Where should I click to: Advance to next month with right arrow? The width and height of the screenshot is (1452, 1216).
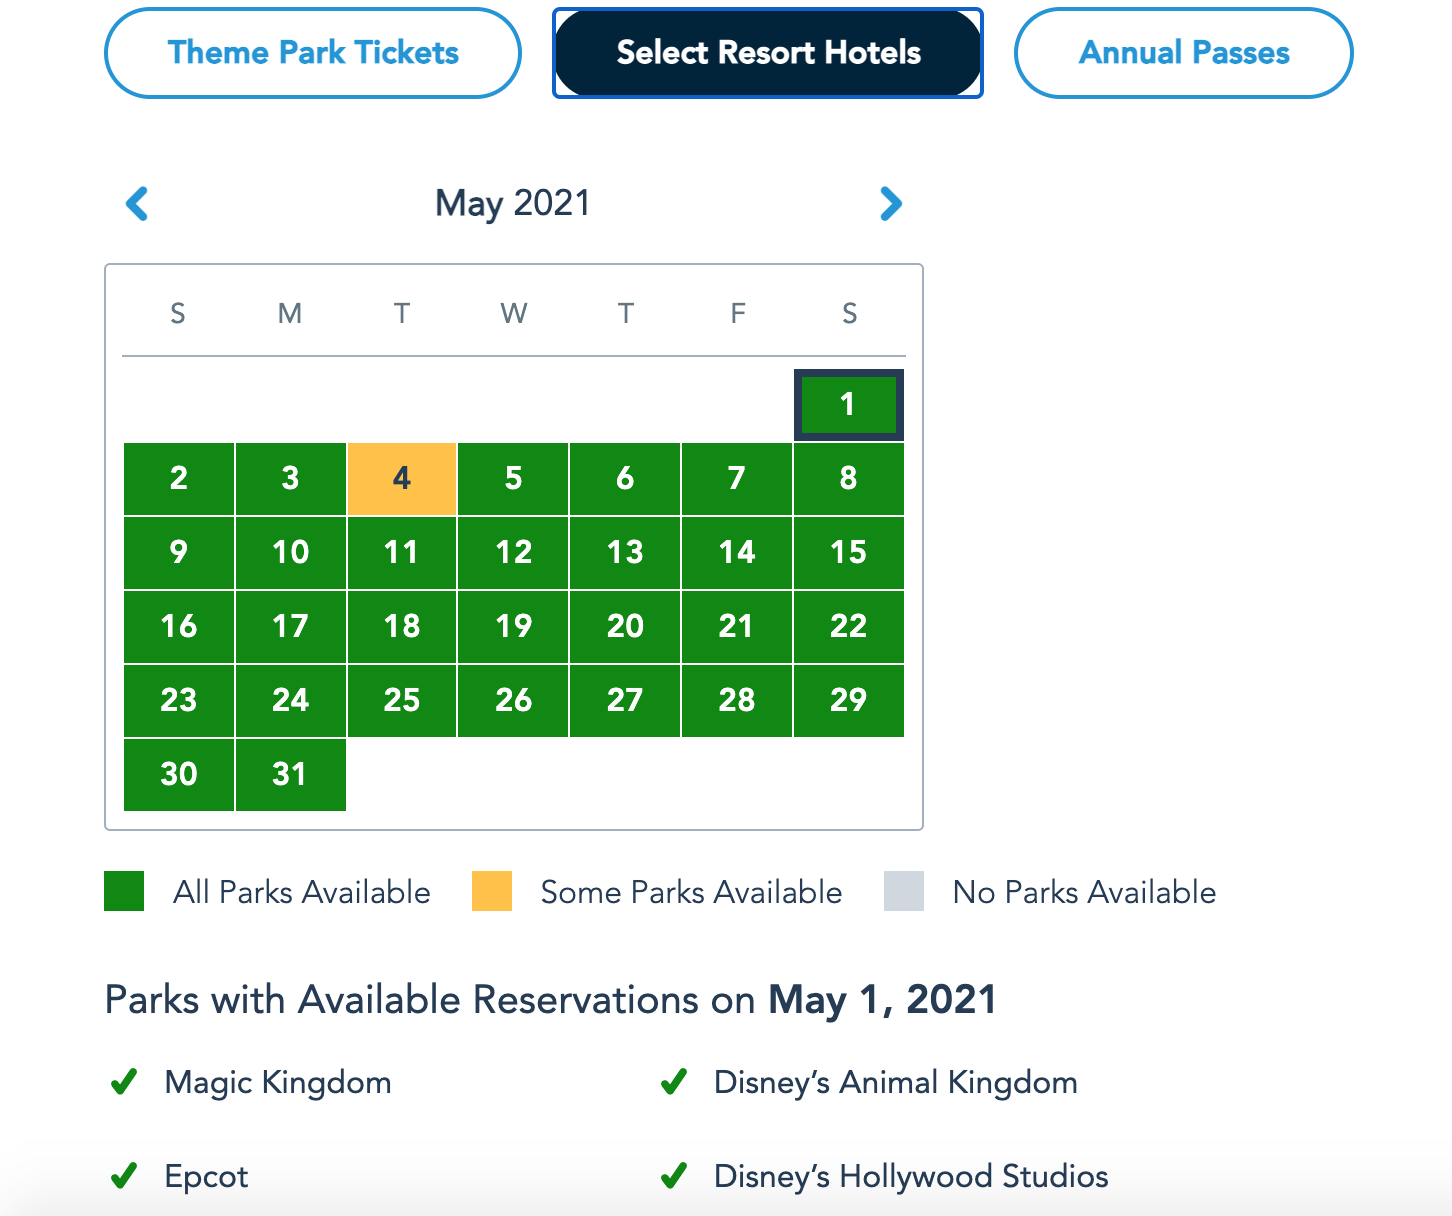[x=890, y=204]
